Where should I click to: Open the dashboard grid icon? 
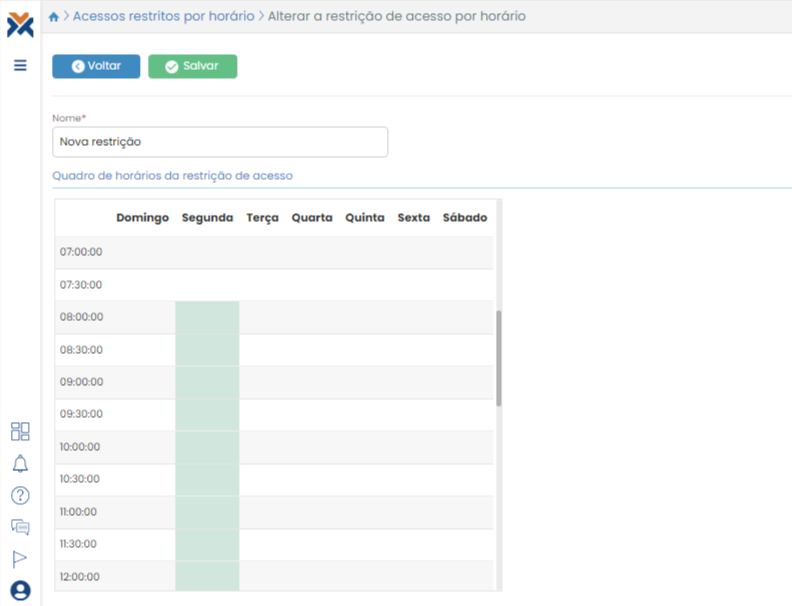(20, 431)
